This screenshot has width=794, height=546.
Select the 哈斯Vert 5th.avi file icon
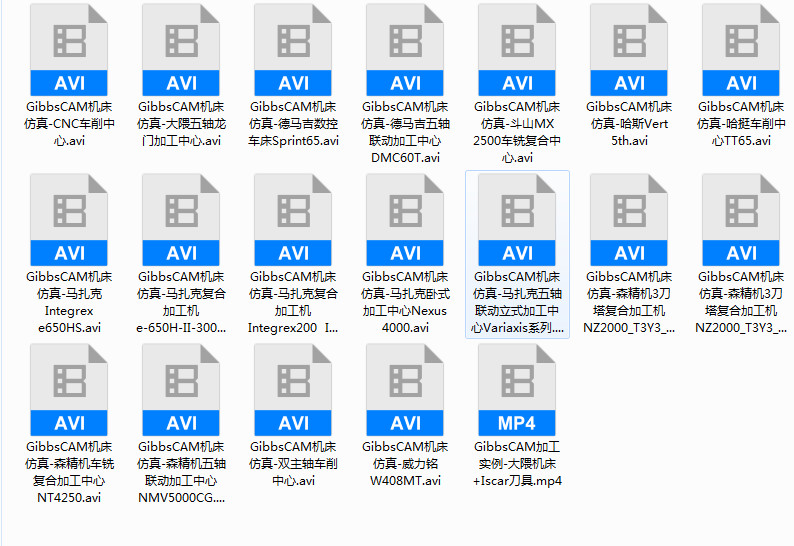pyautogui.click(x=629, y=50)
